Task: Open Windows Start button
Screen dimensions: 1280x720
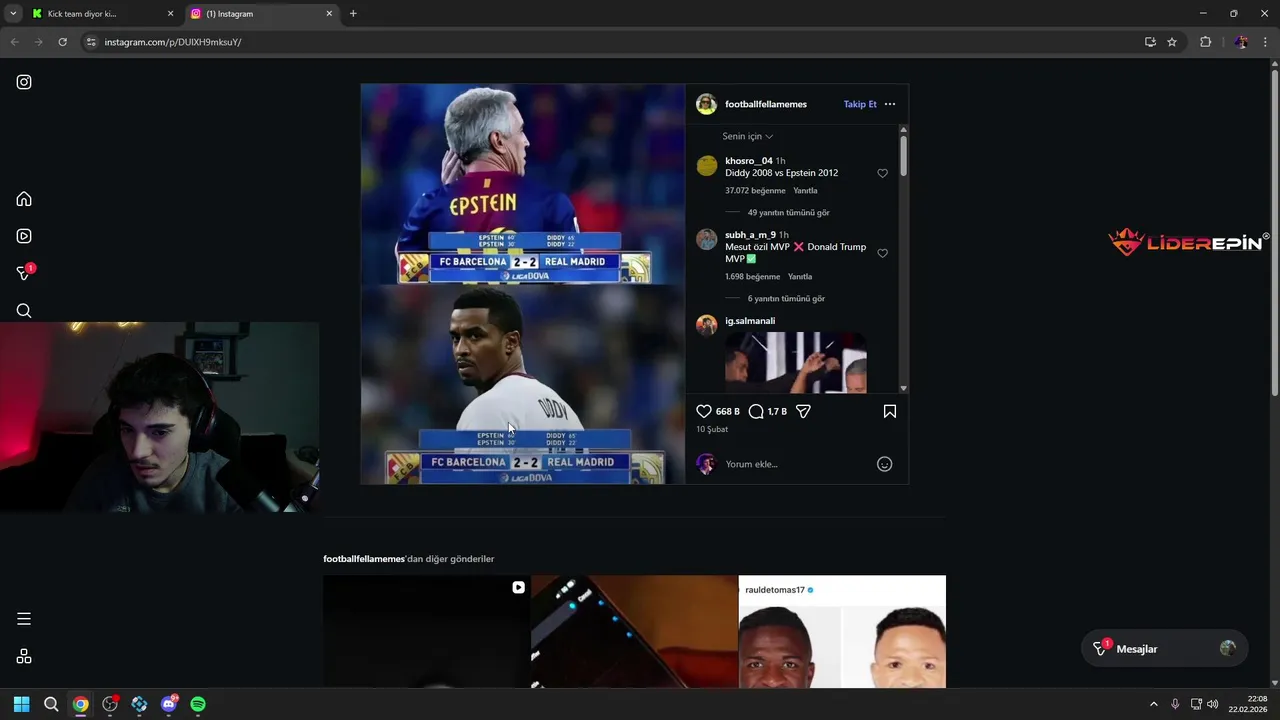Action: [21, 704]
